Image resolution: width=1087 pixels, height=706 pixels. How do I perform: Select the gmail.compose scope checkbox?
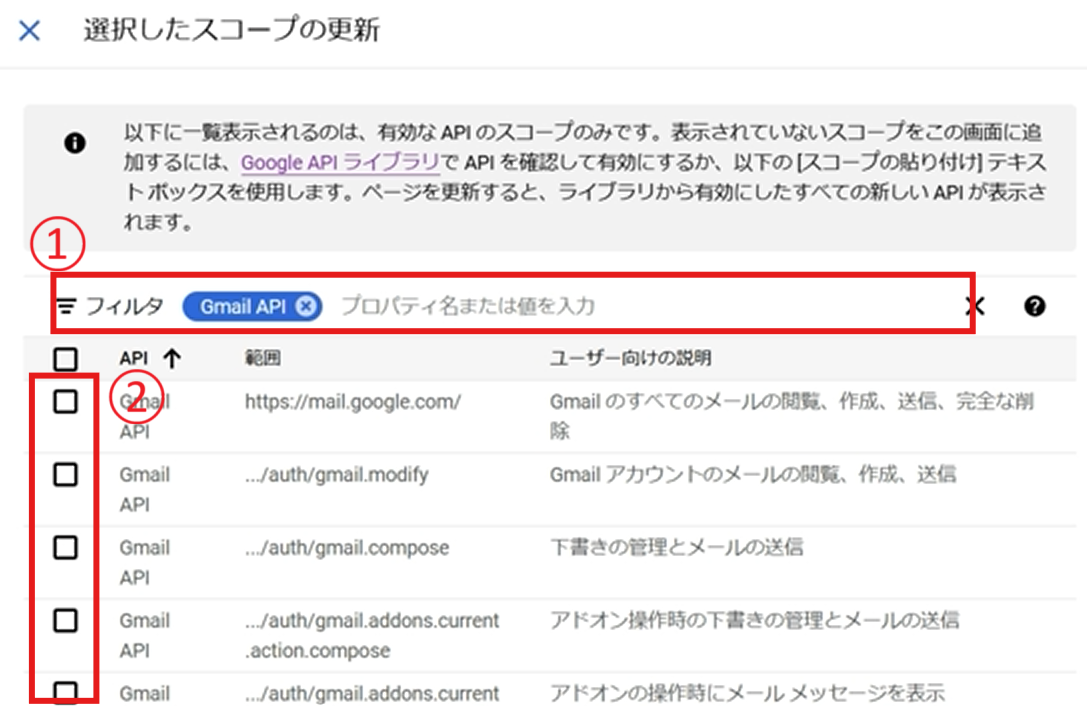(65, 548)
